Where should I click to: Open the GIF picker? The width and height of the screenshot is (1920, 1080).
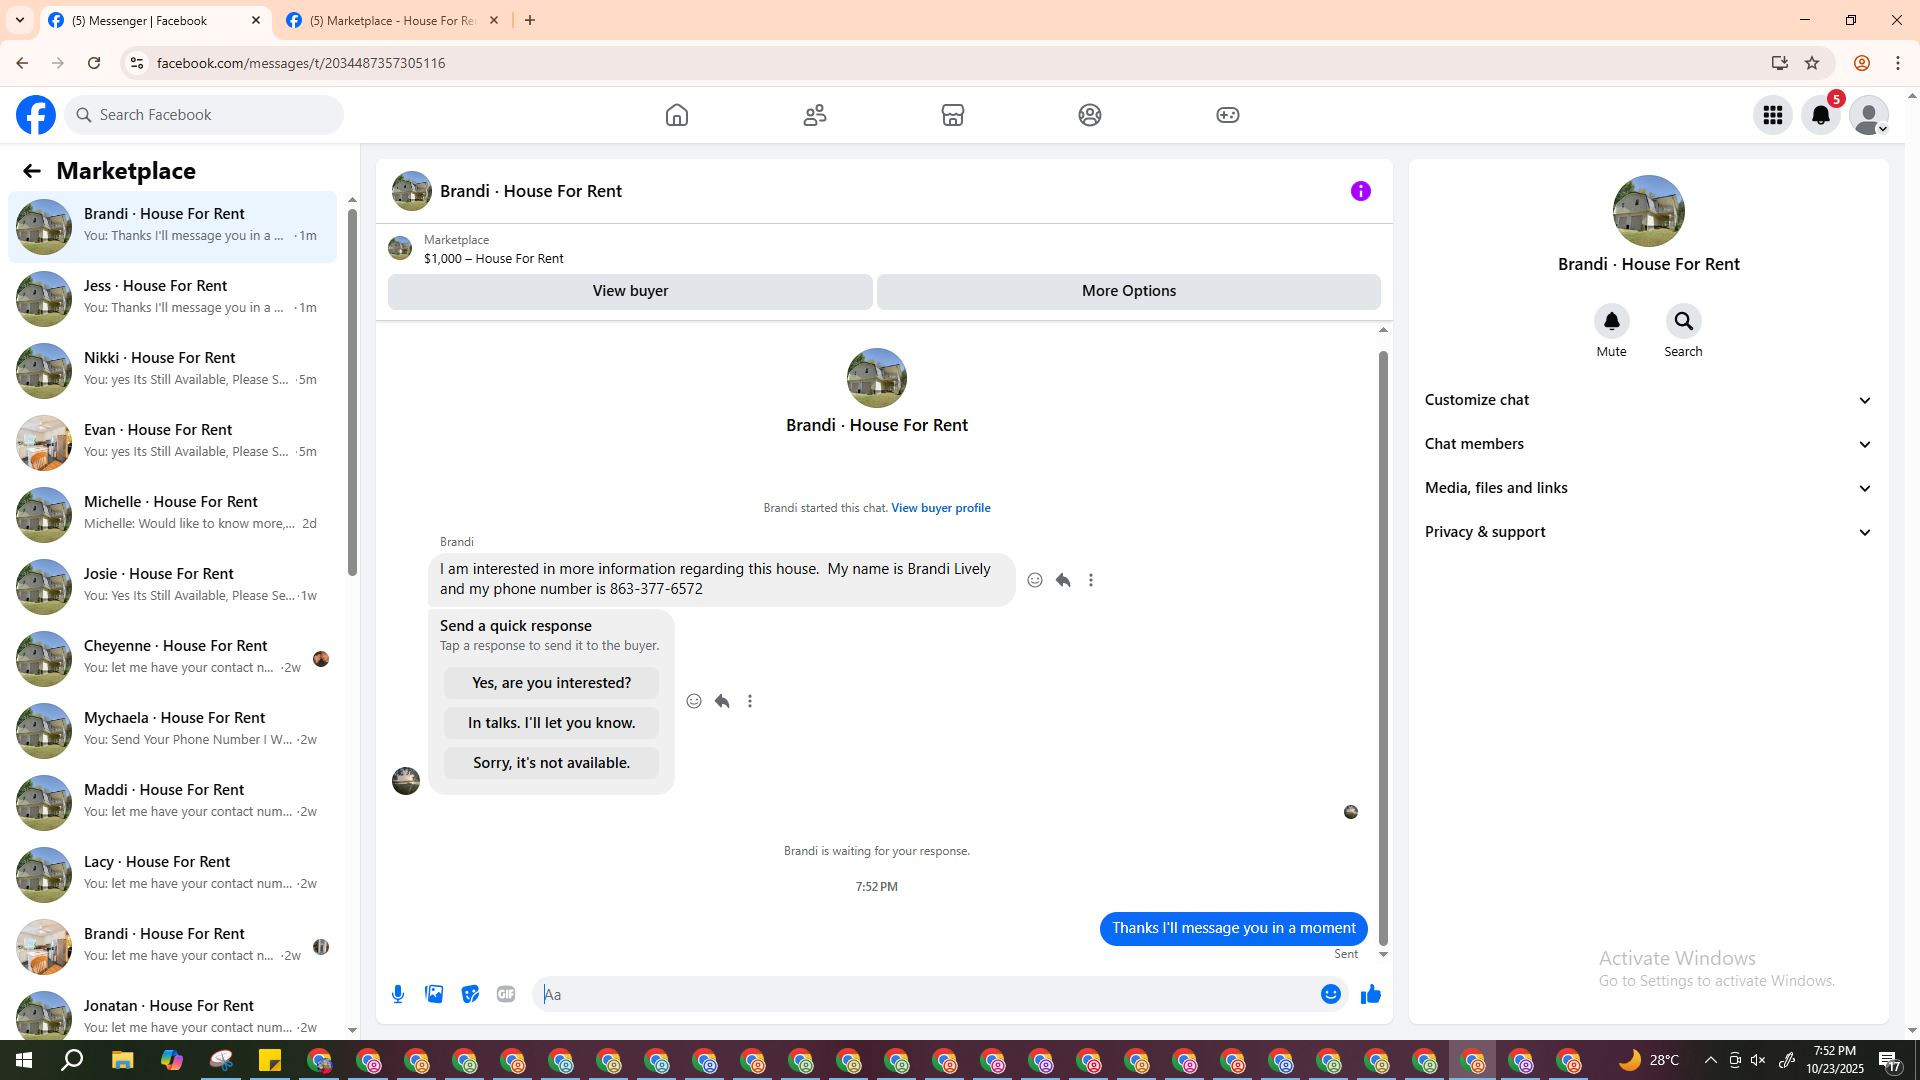[506, 994]
